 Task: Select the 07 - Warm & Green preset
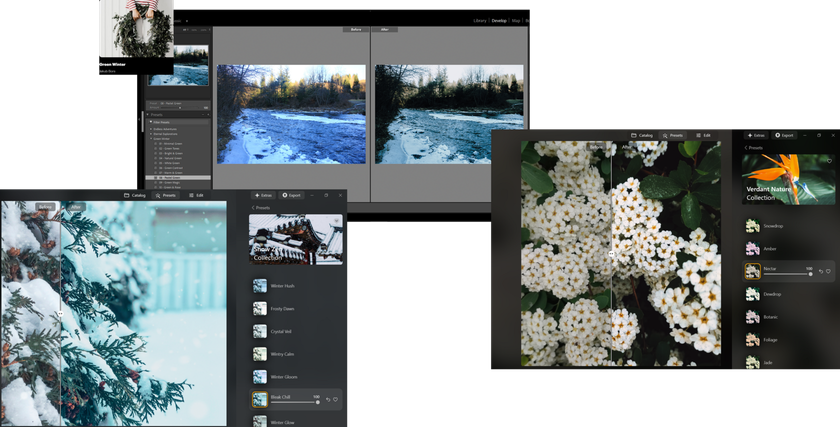[169, 173]
